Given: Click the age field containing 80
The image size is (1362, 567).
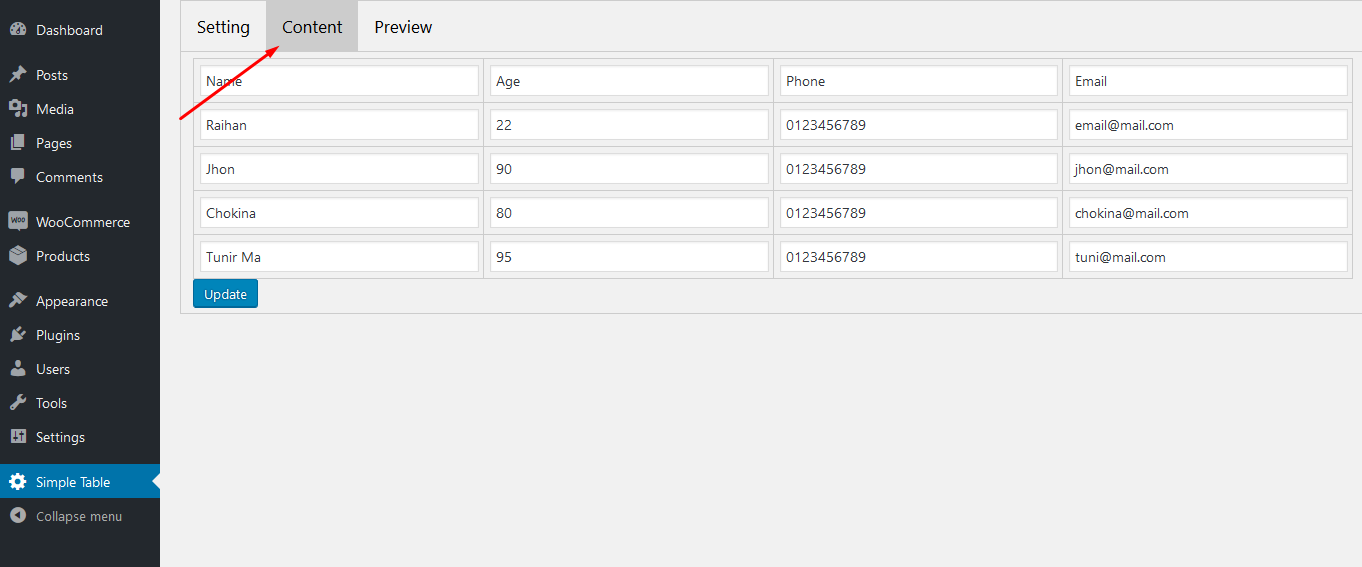Looking at the screenshot, I should [629, 213].
